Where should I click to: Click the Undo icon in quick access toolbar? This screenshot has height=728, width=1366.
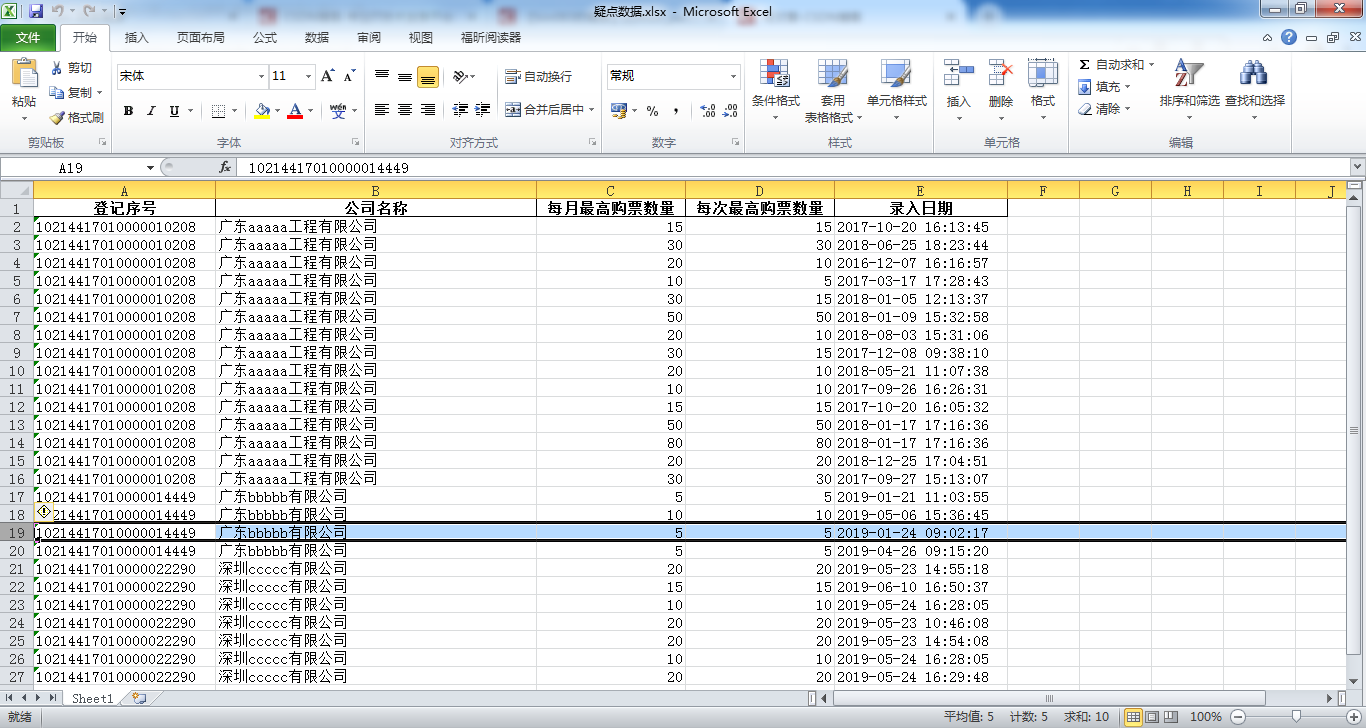58,12
